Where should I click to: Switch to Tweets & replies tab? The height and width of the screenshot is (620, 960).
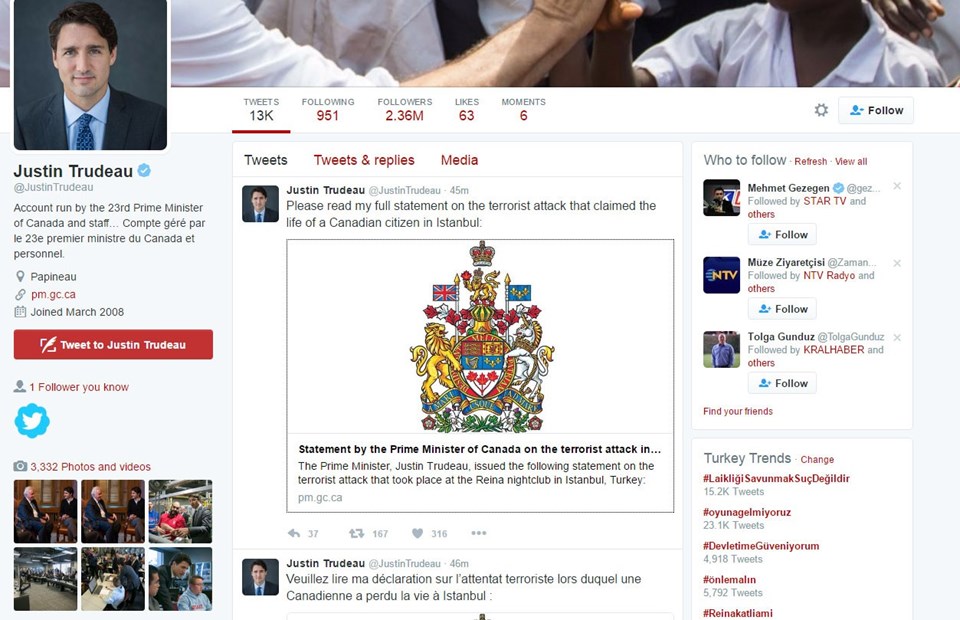coord(364,160)
